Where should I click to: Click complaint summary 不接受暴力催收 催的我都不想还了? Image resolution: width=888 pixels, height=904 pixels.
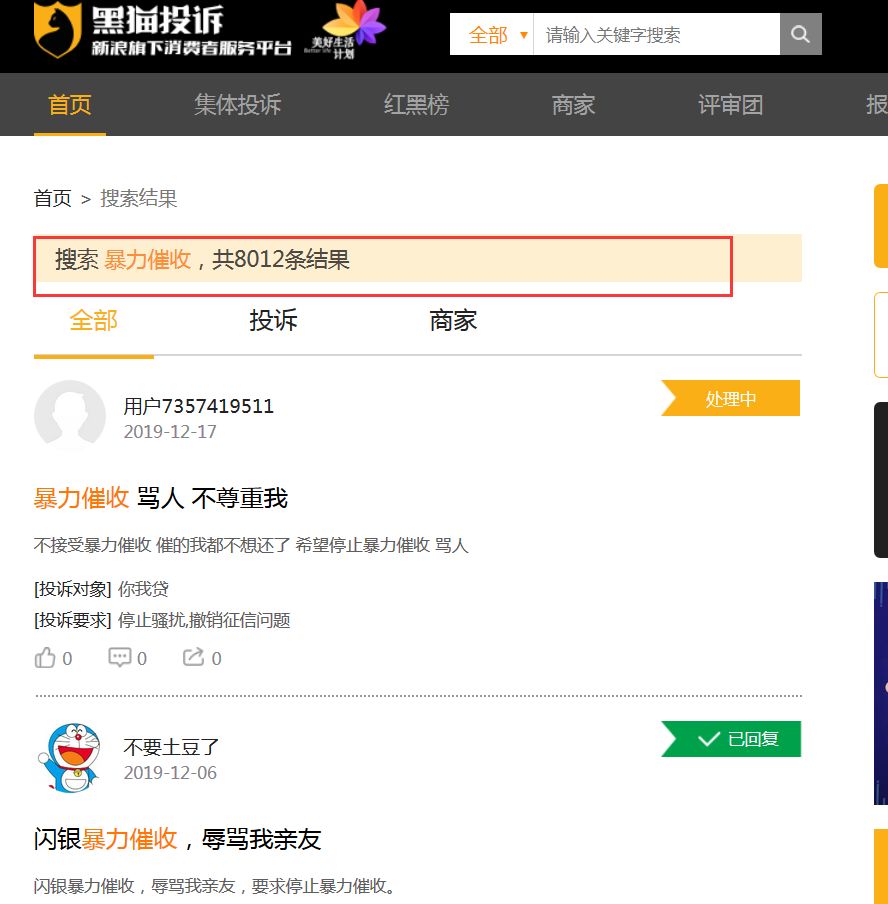click(251, 545)
